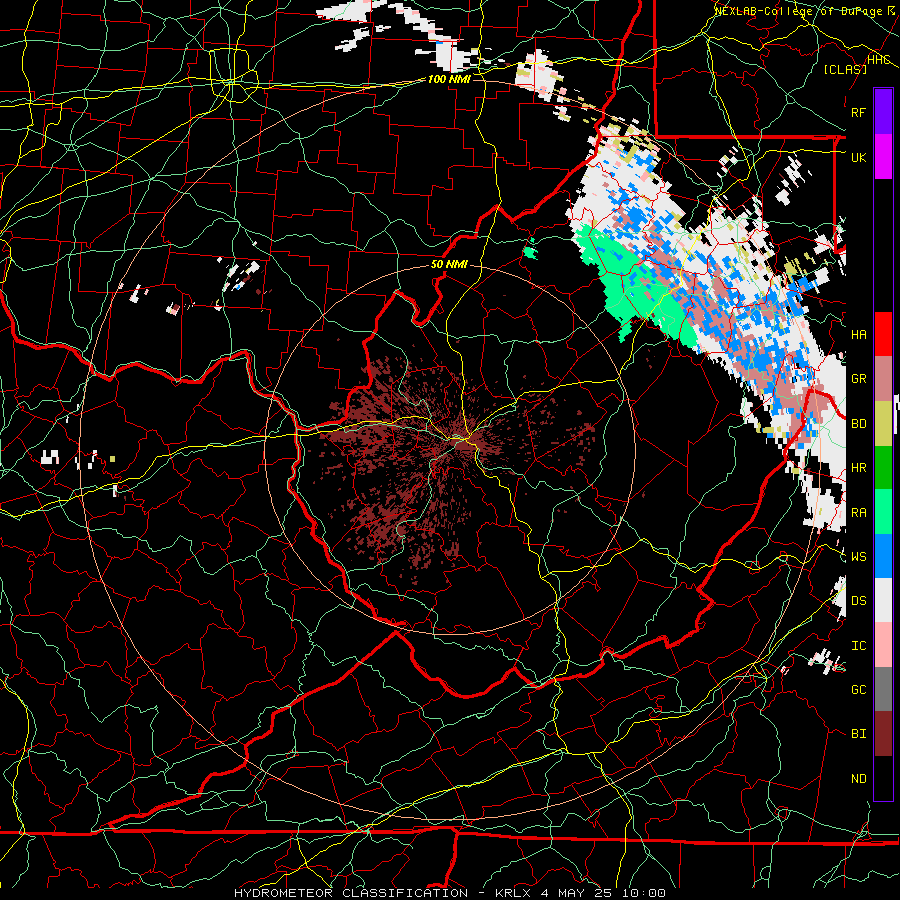Click the GC legend label
Image resolution: width=900 pixels, height=900 pixels.
coord(858,690)
